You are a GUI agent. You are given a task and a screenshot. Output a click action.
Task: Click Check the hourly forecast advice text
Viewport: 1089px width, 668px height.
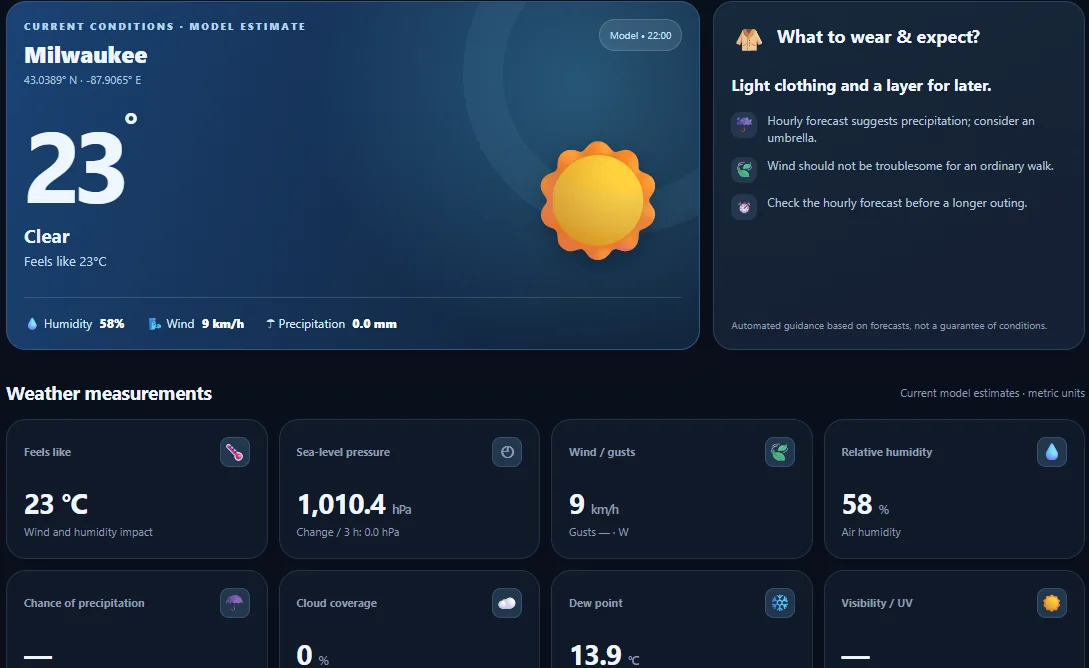coord(897,203)
